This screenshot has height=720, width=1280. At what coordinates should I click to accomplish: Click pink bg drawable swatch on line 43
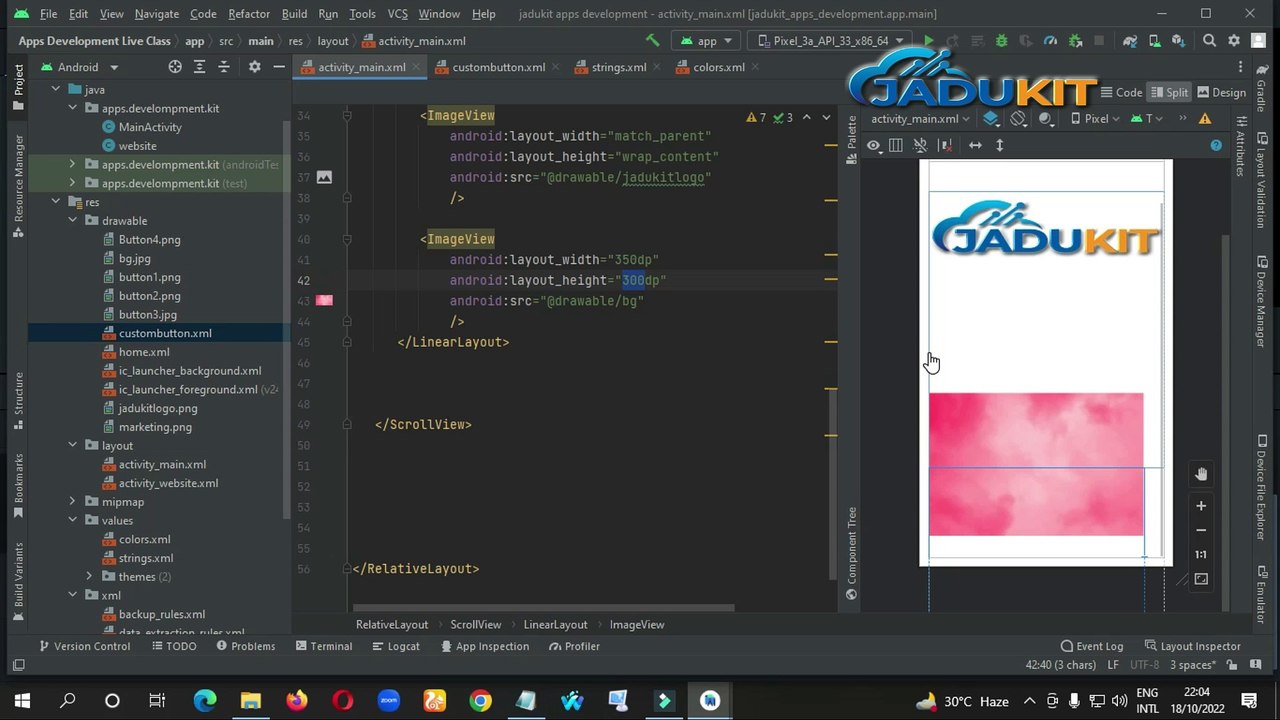click(x=324, y=300)
